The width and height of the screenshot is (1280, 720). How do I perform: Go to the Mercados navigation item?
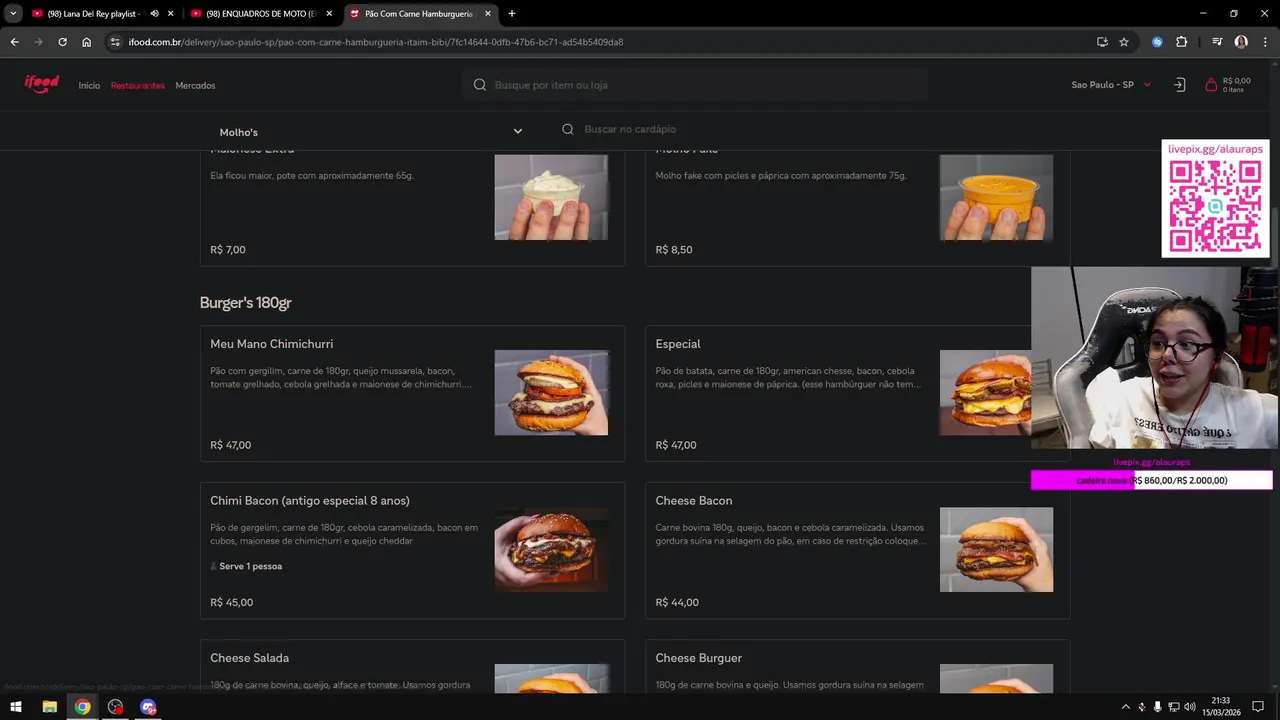(x=195, y=86)
